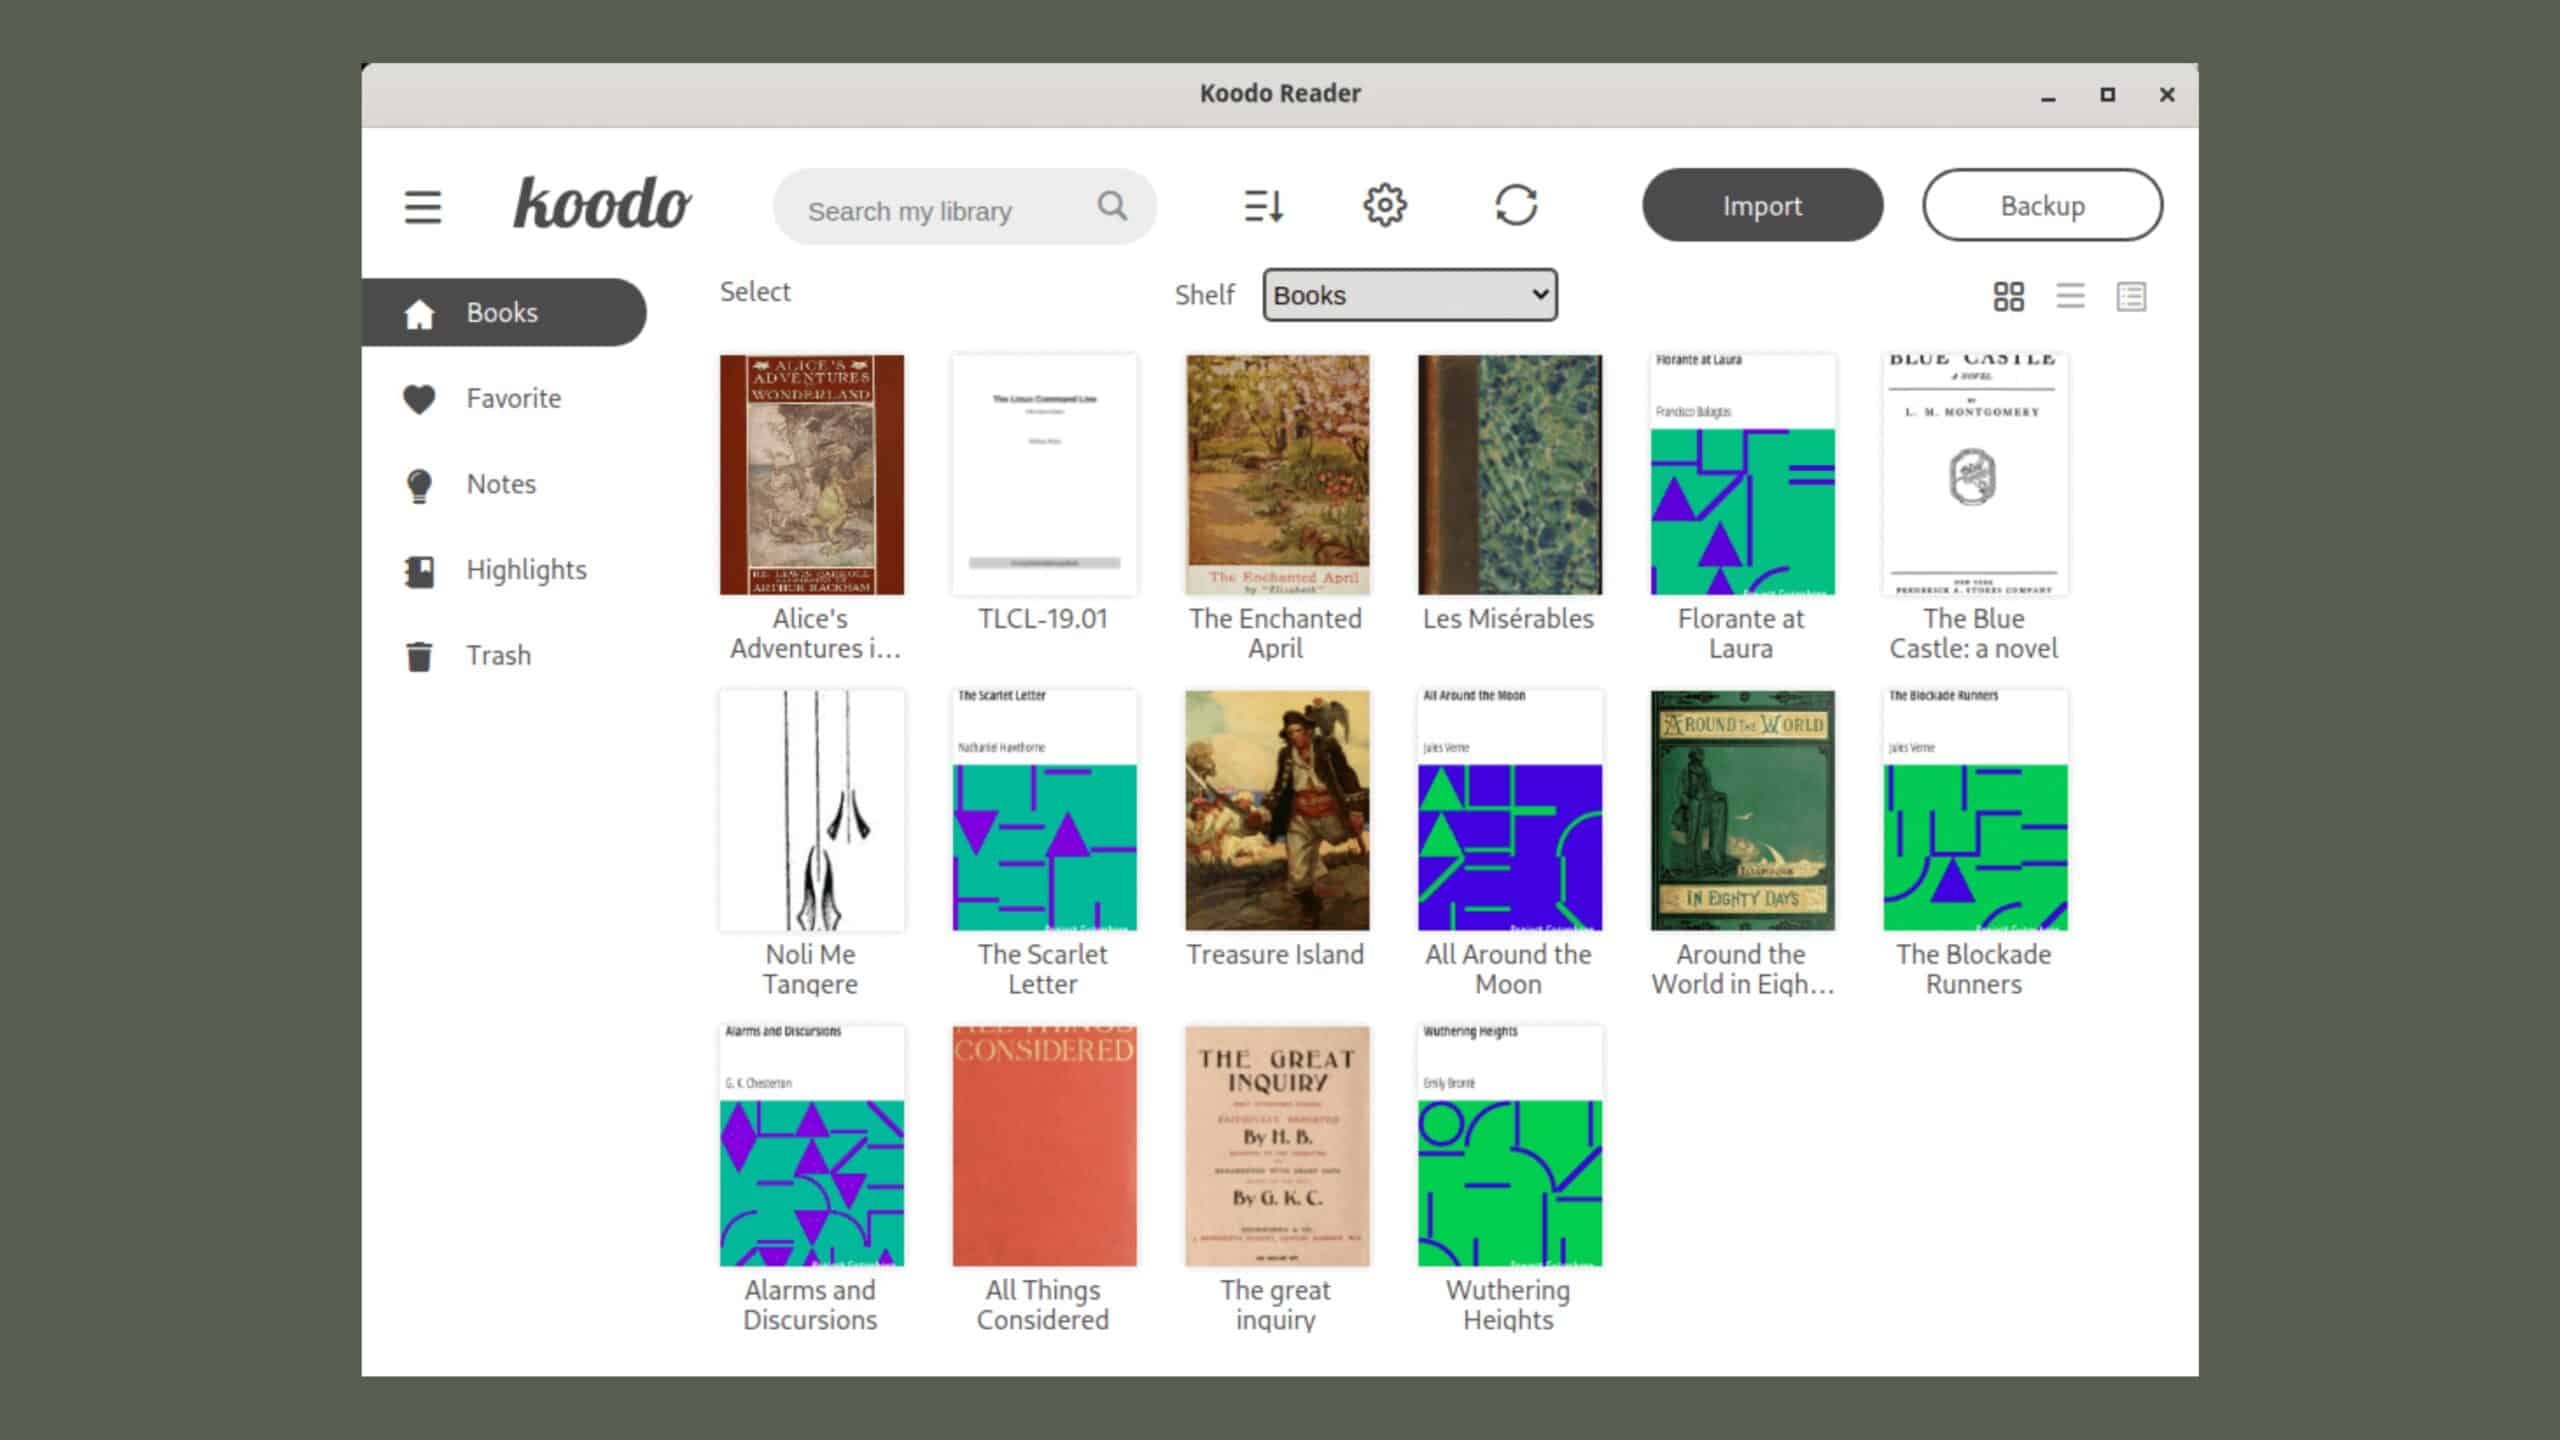The image size is (2560, 1440).
Task: Open Around the World in Eighty Days cover
Action: point(1743,811)
